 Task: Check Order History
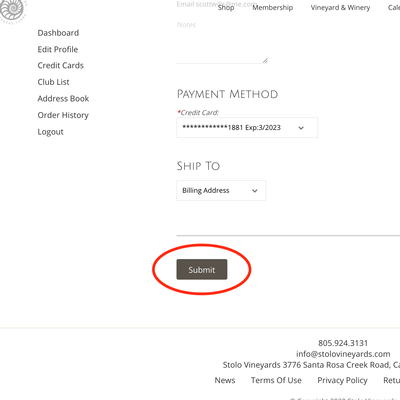[63, 115]
